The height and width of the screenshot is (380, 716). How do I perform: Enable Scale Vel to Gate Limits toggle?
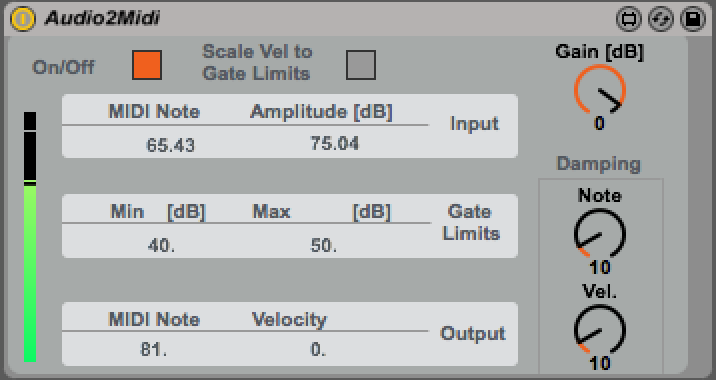(x=361, y=65)
